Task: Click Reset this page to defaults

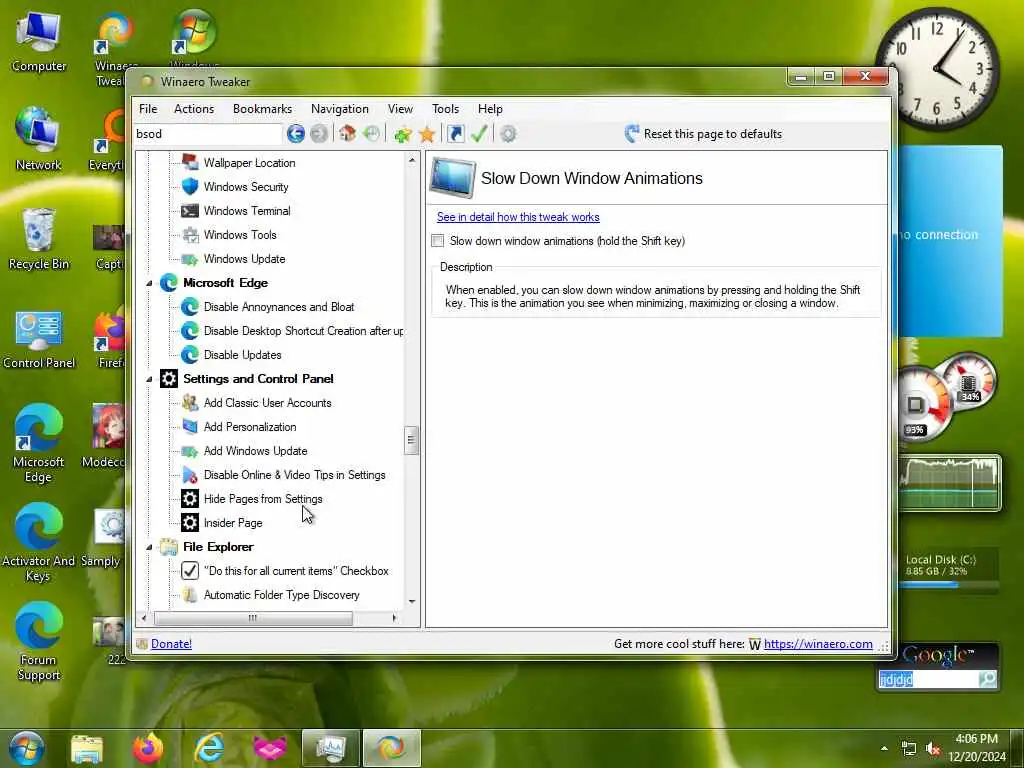Action: pos(703,134)
